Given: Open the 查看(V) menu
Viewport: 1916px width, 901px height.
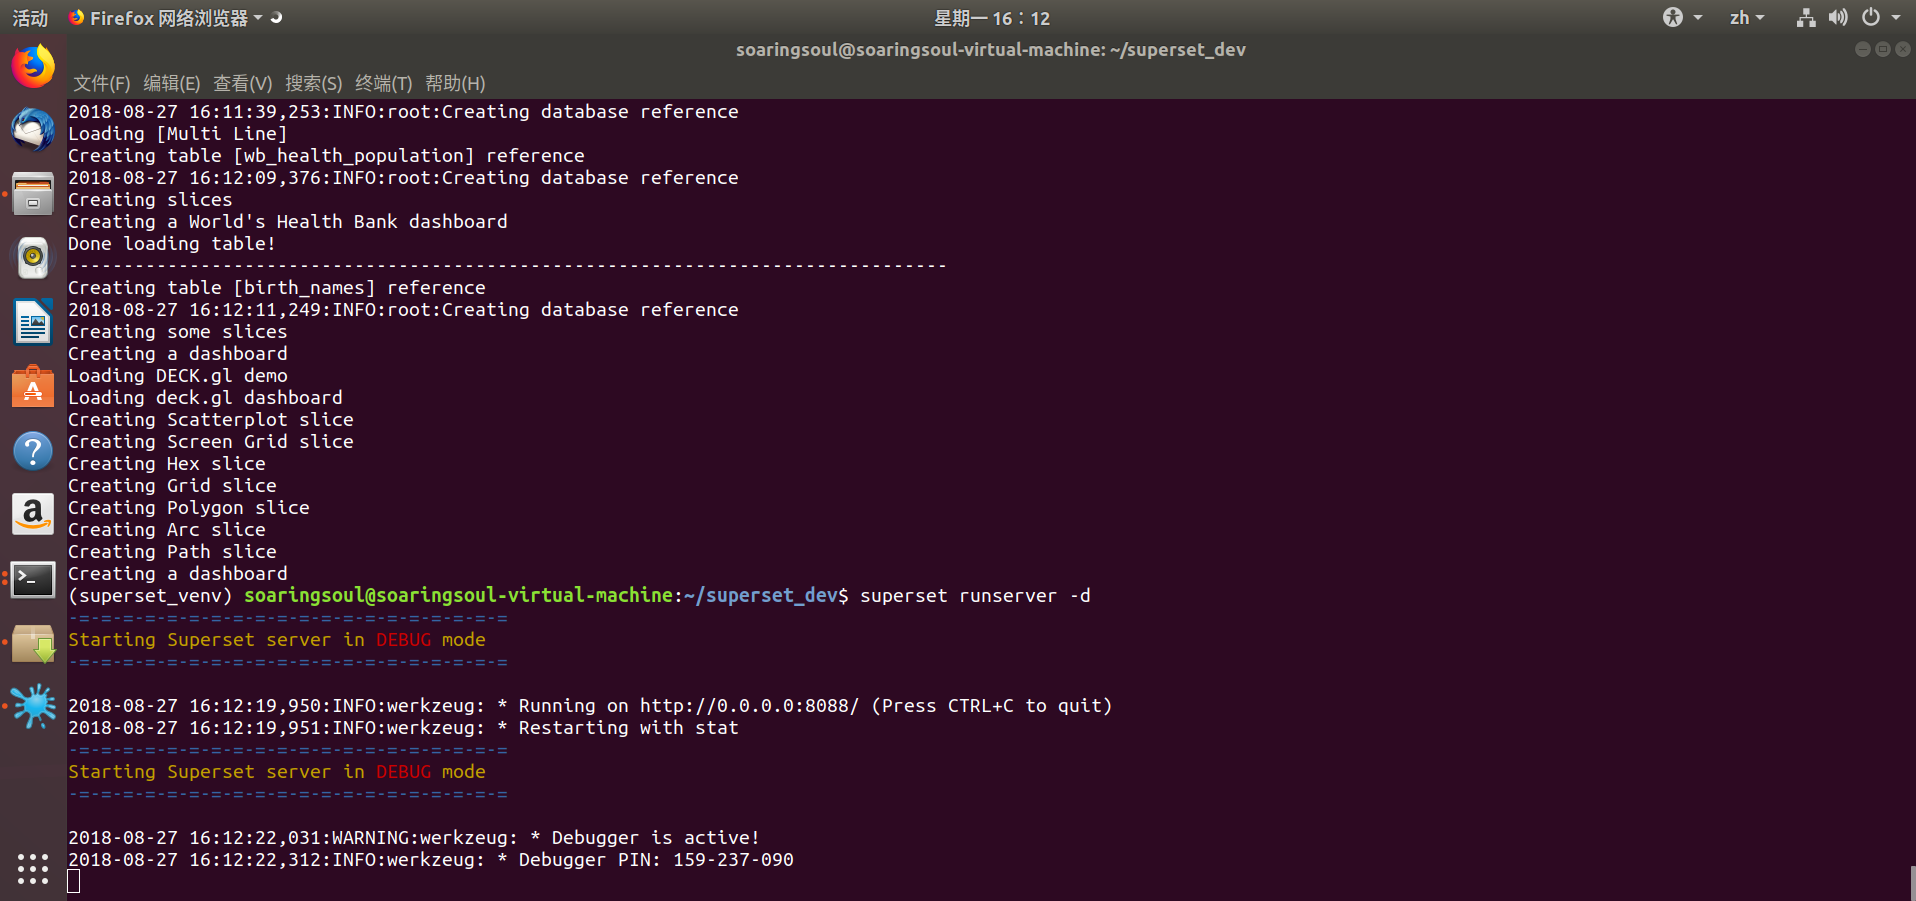Looking at the screenshot, I should (x=243, y=83).
